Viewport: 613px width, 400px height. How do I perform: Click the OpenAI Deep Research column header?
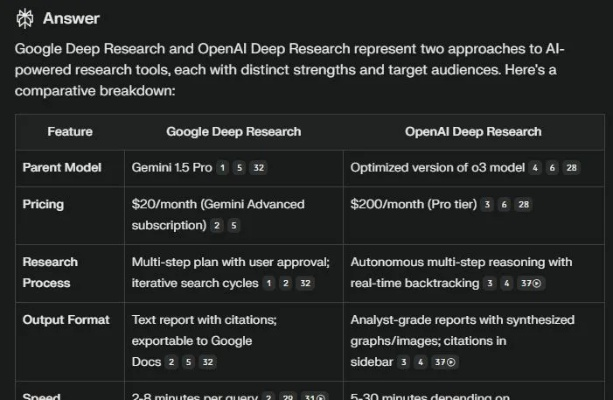[473, 131]
